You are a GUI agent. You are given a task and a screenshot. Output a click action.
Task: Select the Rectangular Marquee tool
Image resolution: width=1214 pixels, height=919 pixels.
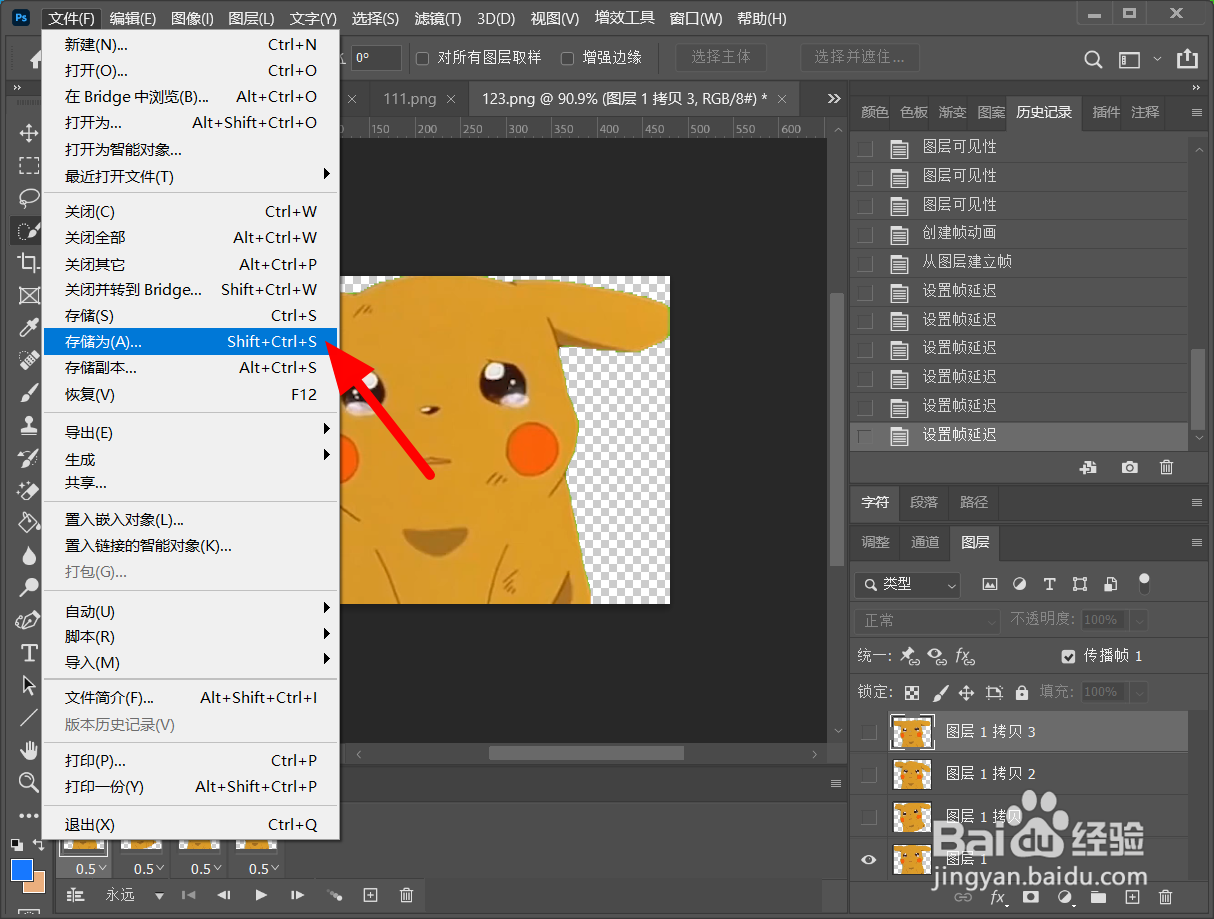[x=28, y=165]
